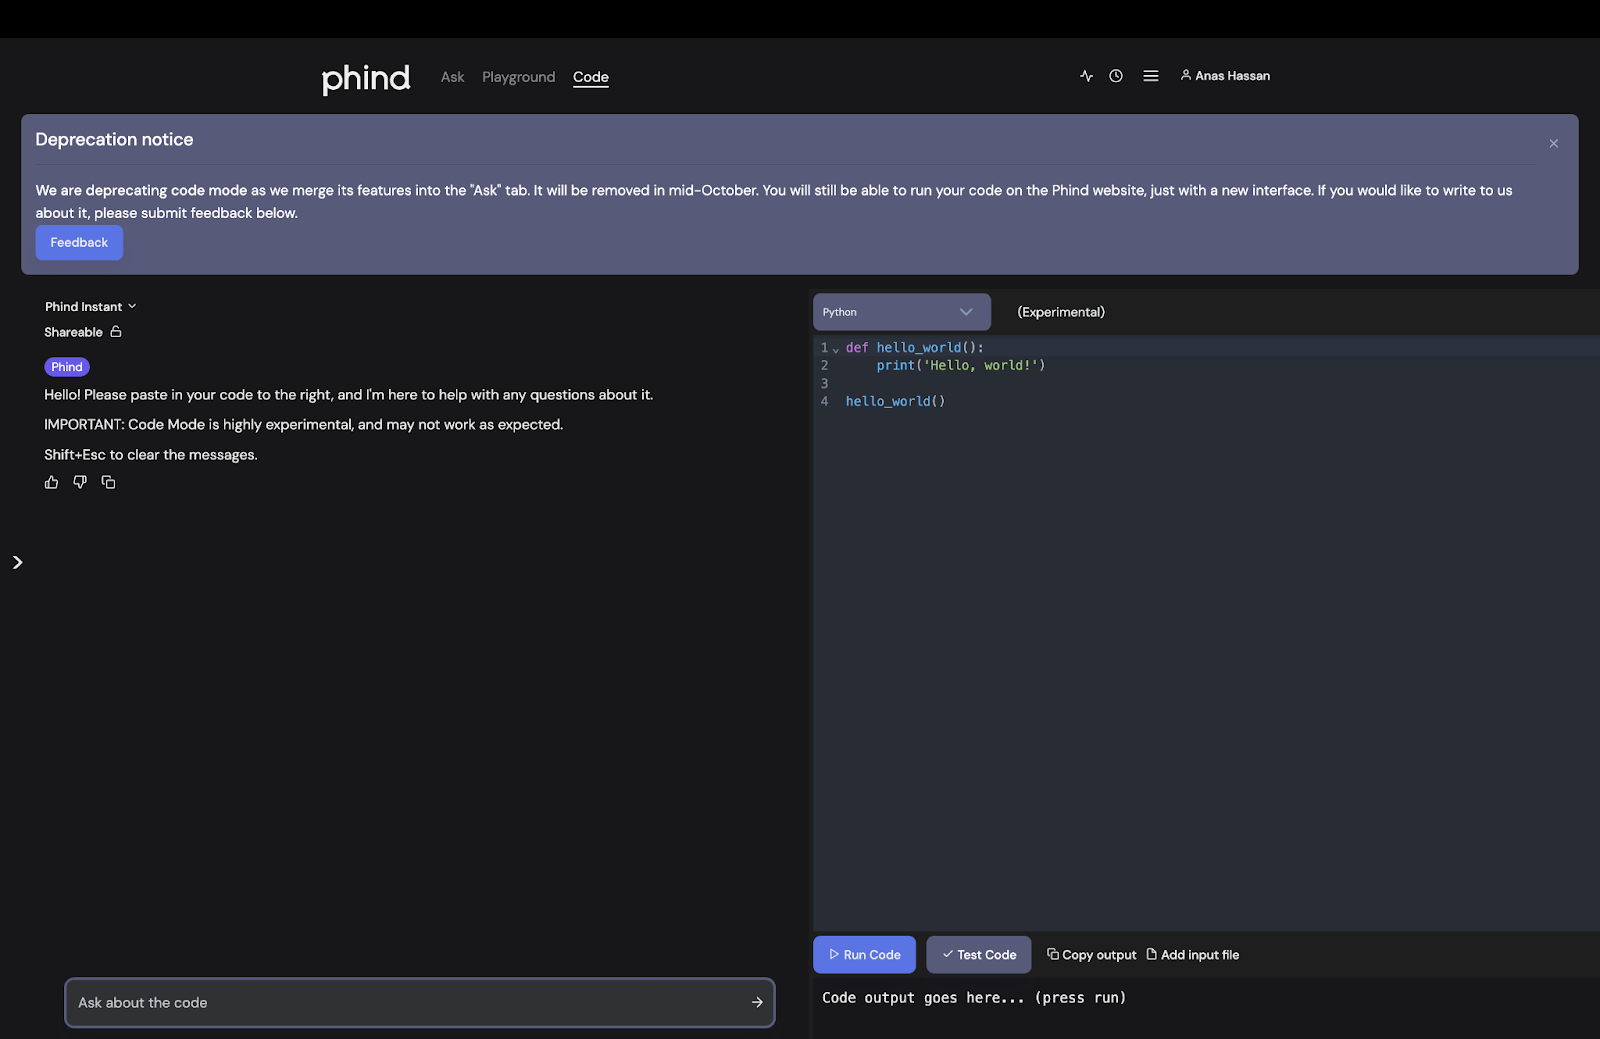Copy the Phind message
Screen dimensions: 1600x1039
[108, 482]
